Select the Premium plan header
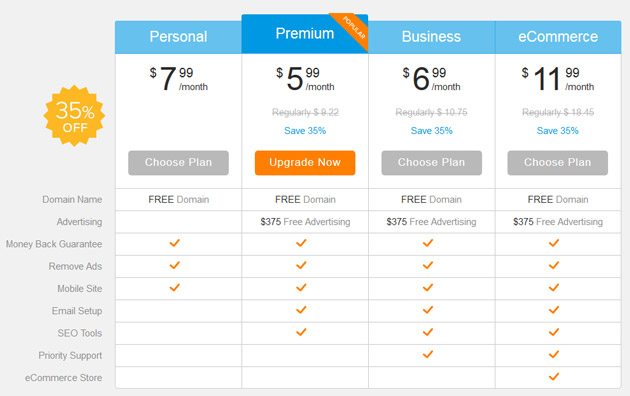Image resolution: width=630 pixels, height=396 pixels. 305,34
